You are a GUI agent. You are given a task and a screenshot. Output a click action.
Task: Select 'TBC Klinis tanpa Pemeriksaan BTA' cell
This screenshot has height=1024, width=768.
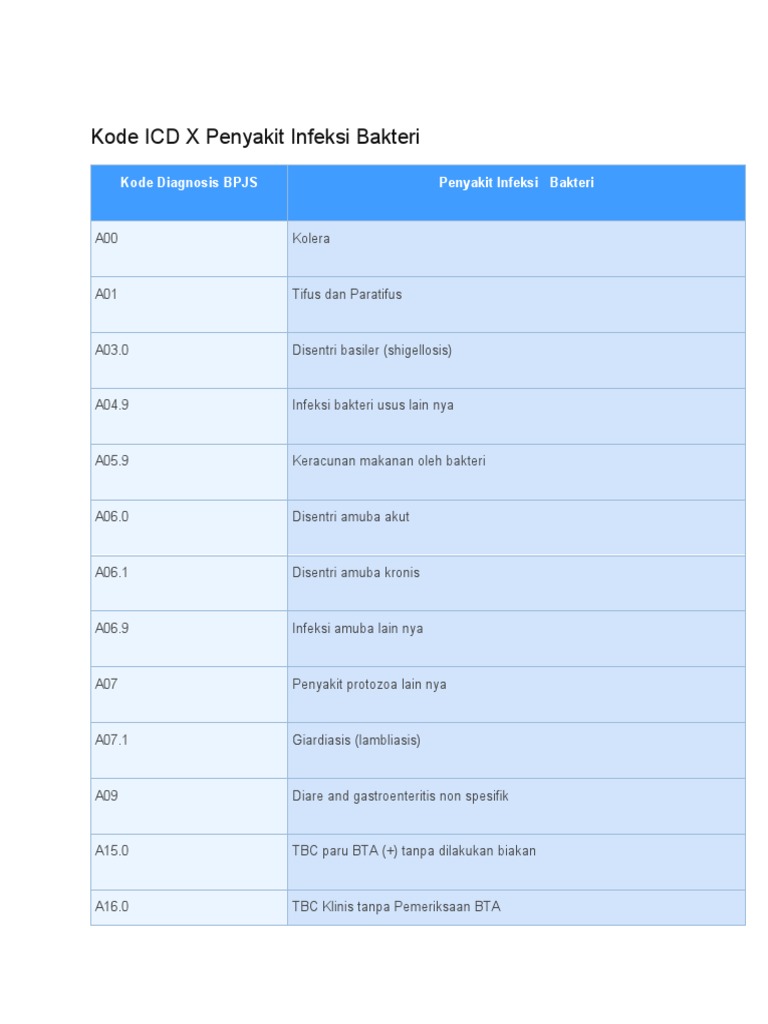396,908
